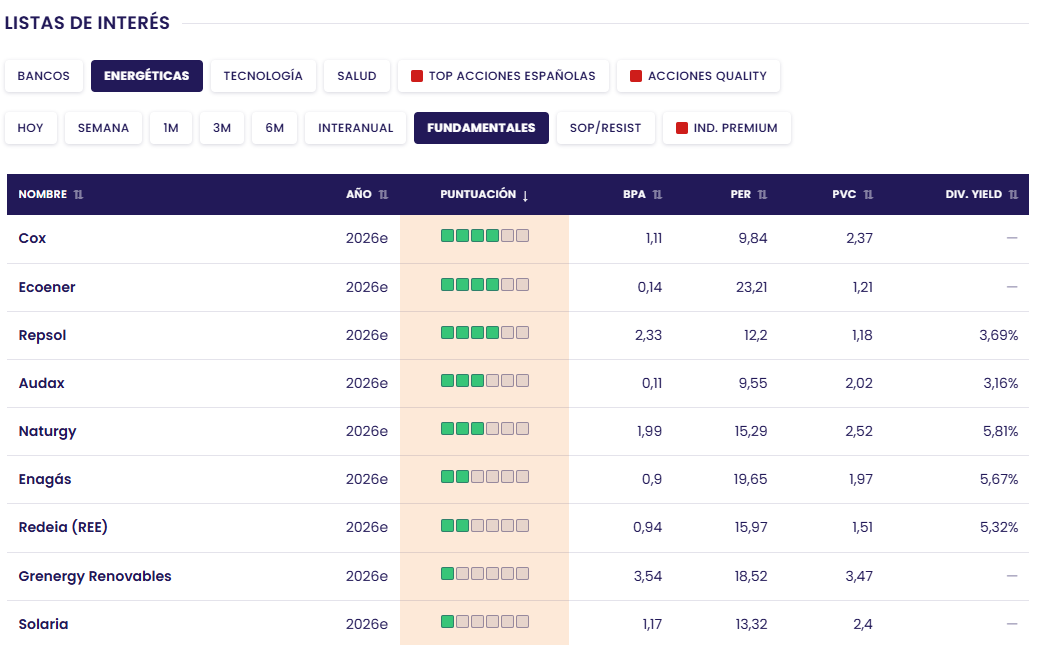
Task: Click the AÑO column sort icon
Action: click(383, 194)
